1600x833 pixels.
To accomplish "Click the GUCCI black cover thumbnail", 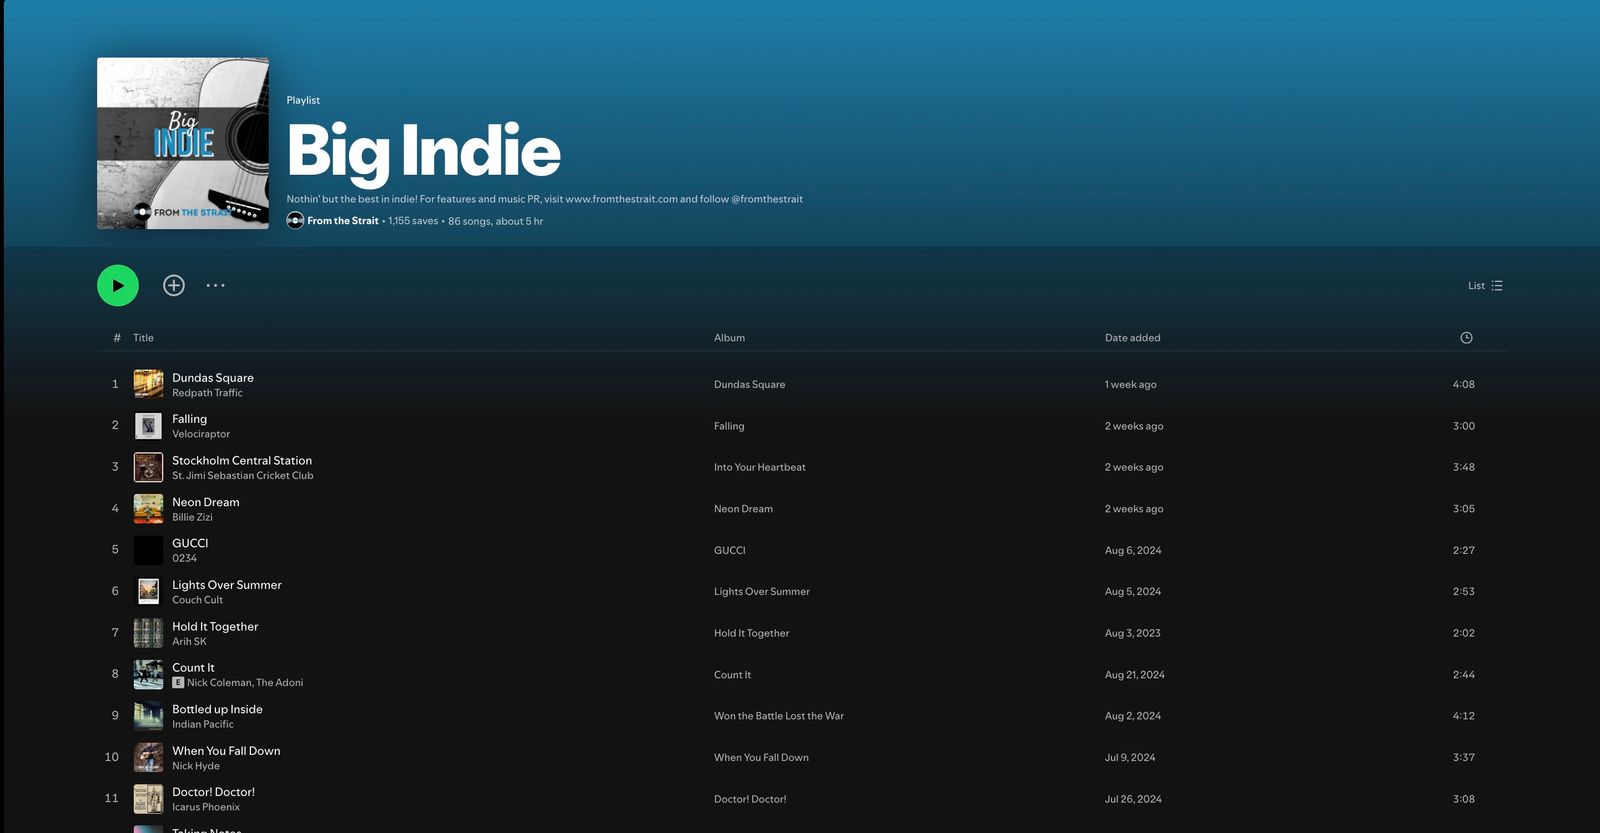I will [x=149, y=550].
